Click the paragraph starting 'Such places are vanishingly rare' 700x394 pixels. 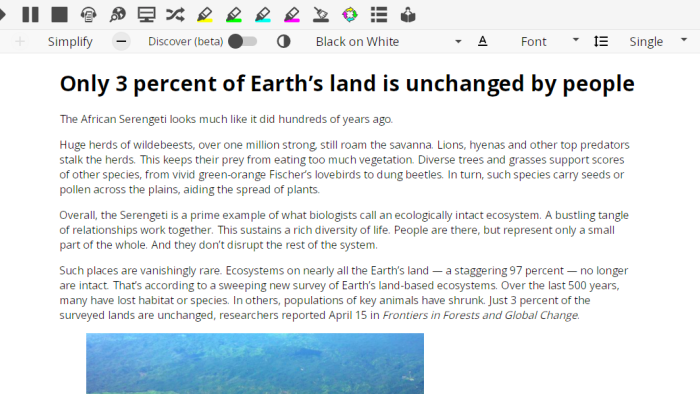pos(344,293)
